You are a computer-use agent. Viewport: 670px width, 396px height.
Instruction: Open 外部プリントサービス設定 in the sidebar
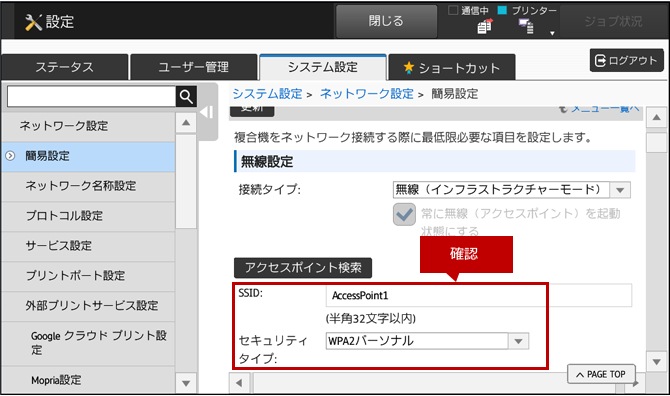[88, 305]
